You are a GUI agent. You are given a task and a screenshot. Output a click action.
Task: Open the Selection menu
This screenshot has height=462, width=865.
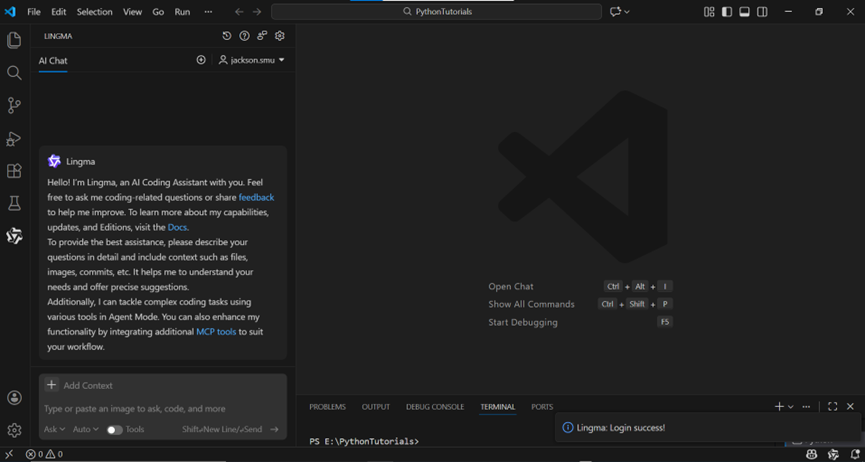94,12
